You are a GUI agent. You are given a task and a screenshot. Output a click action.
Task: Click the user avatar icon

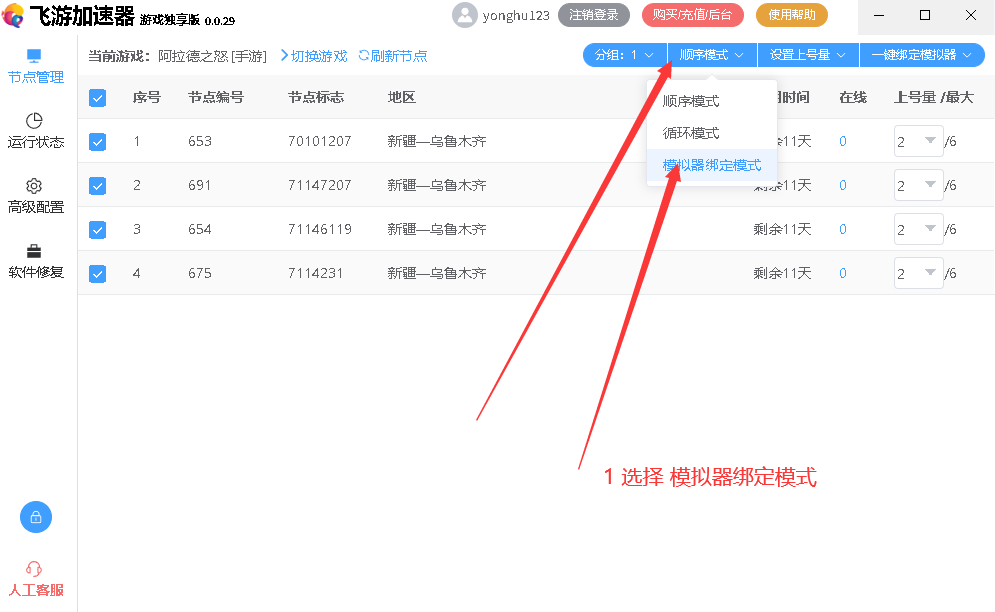coord(465,15)
